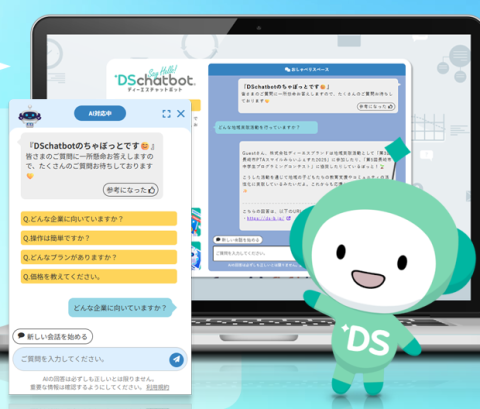Click the 参考になった thumbs-up button in the left chat widget
This screenshot has width=480, height=409.
tap(131, 190)
